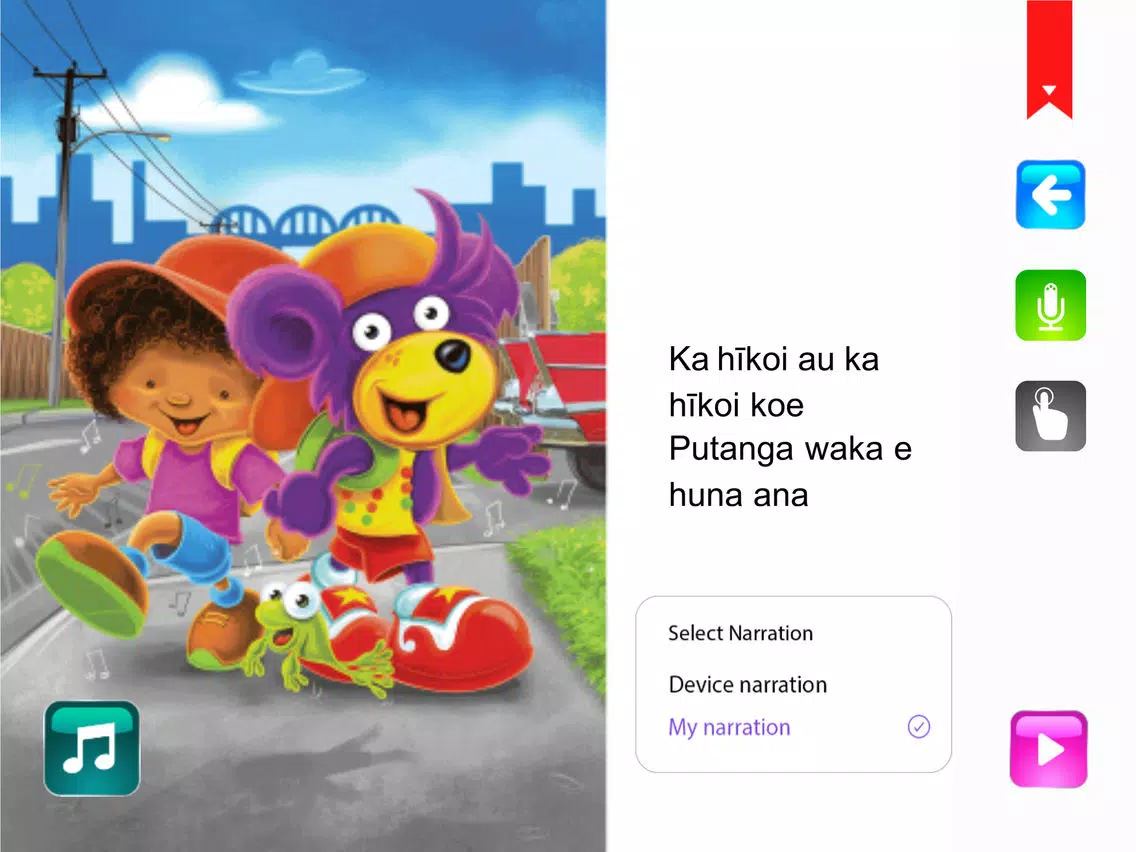
Task: Click the blue back arrow button
Action: [1051, 194]
